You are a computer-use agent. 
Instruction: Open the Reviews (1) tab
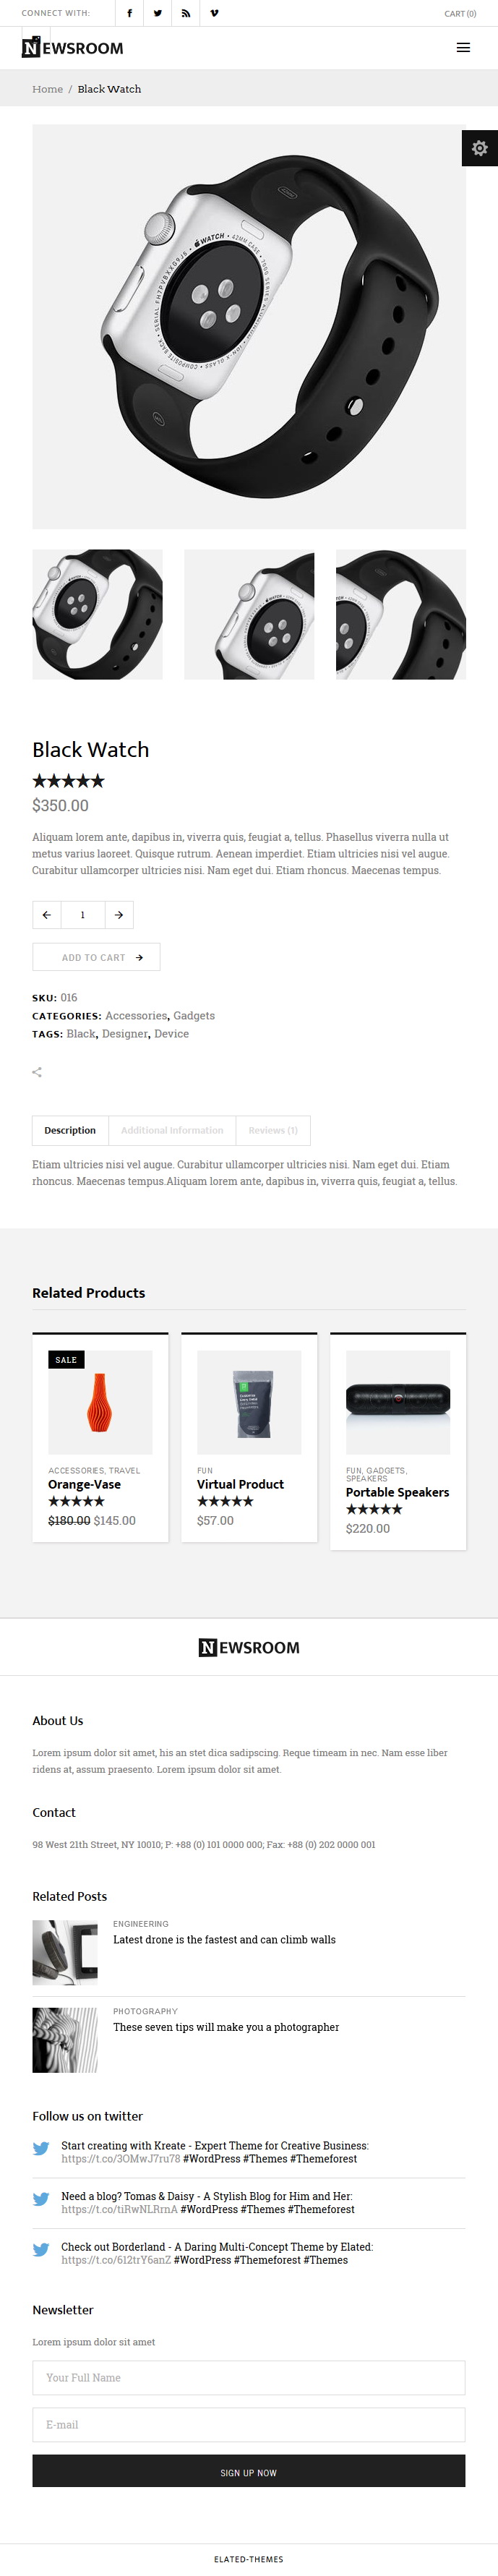point(273,1130)
